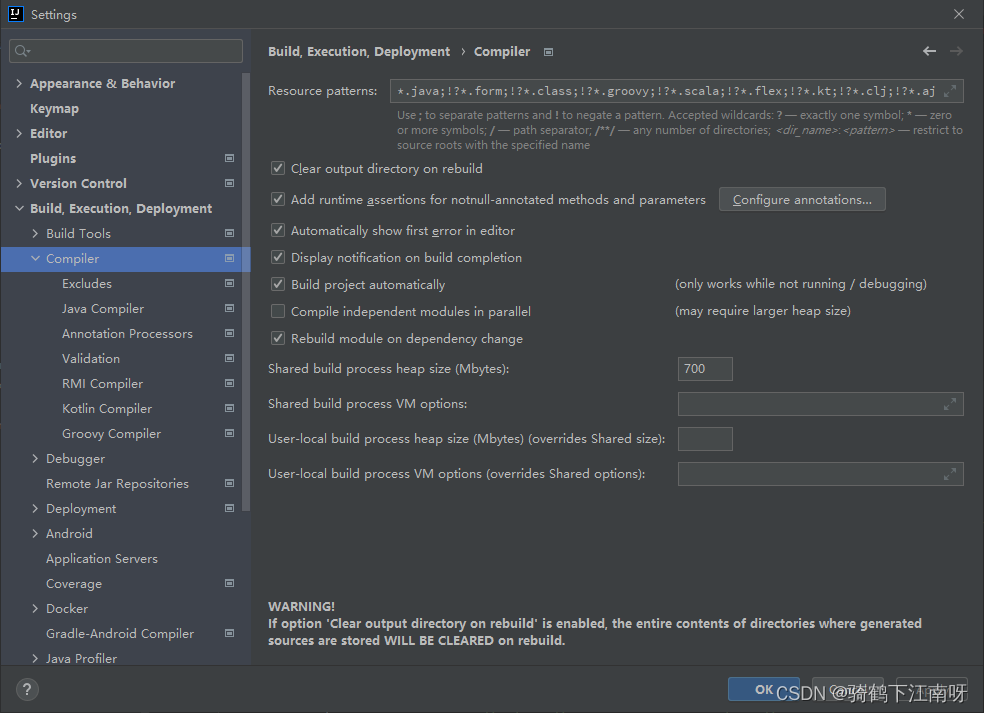Click the search magnifier in settings search
The height and width of the screenshot is (713, 984).
pos(21,50)
